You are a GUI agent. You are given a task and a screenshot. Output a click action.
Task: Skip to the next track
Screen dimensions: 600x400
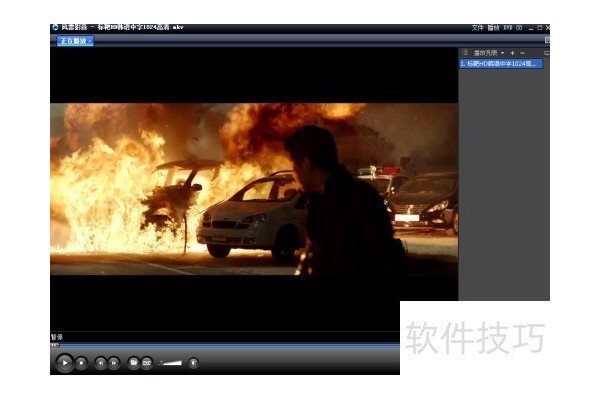point(114,362)
